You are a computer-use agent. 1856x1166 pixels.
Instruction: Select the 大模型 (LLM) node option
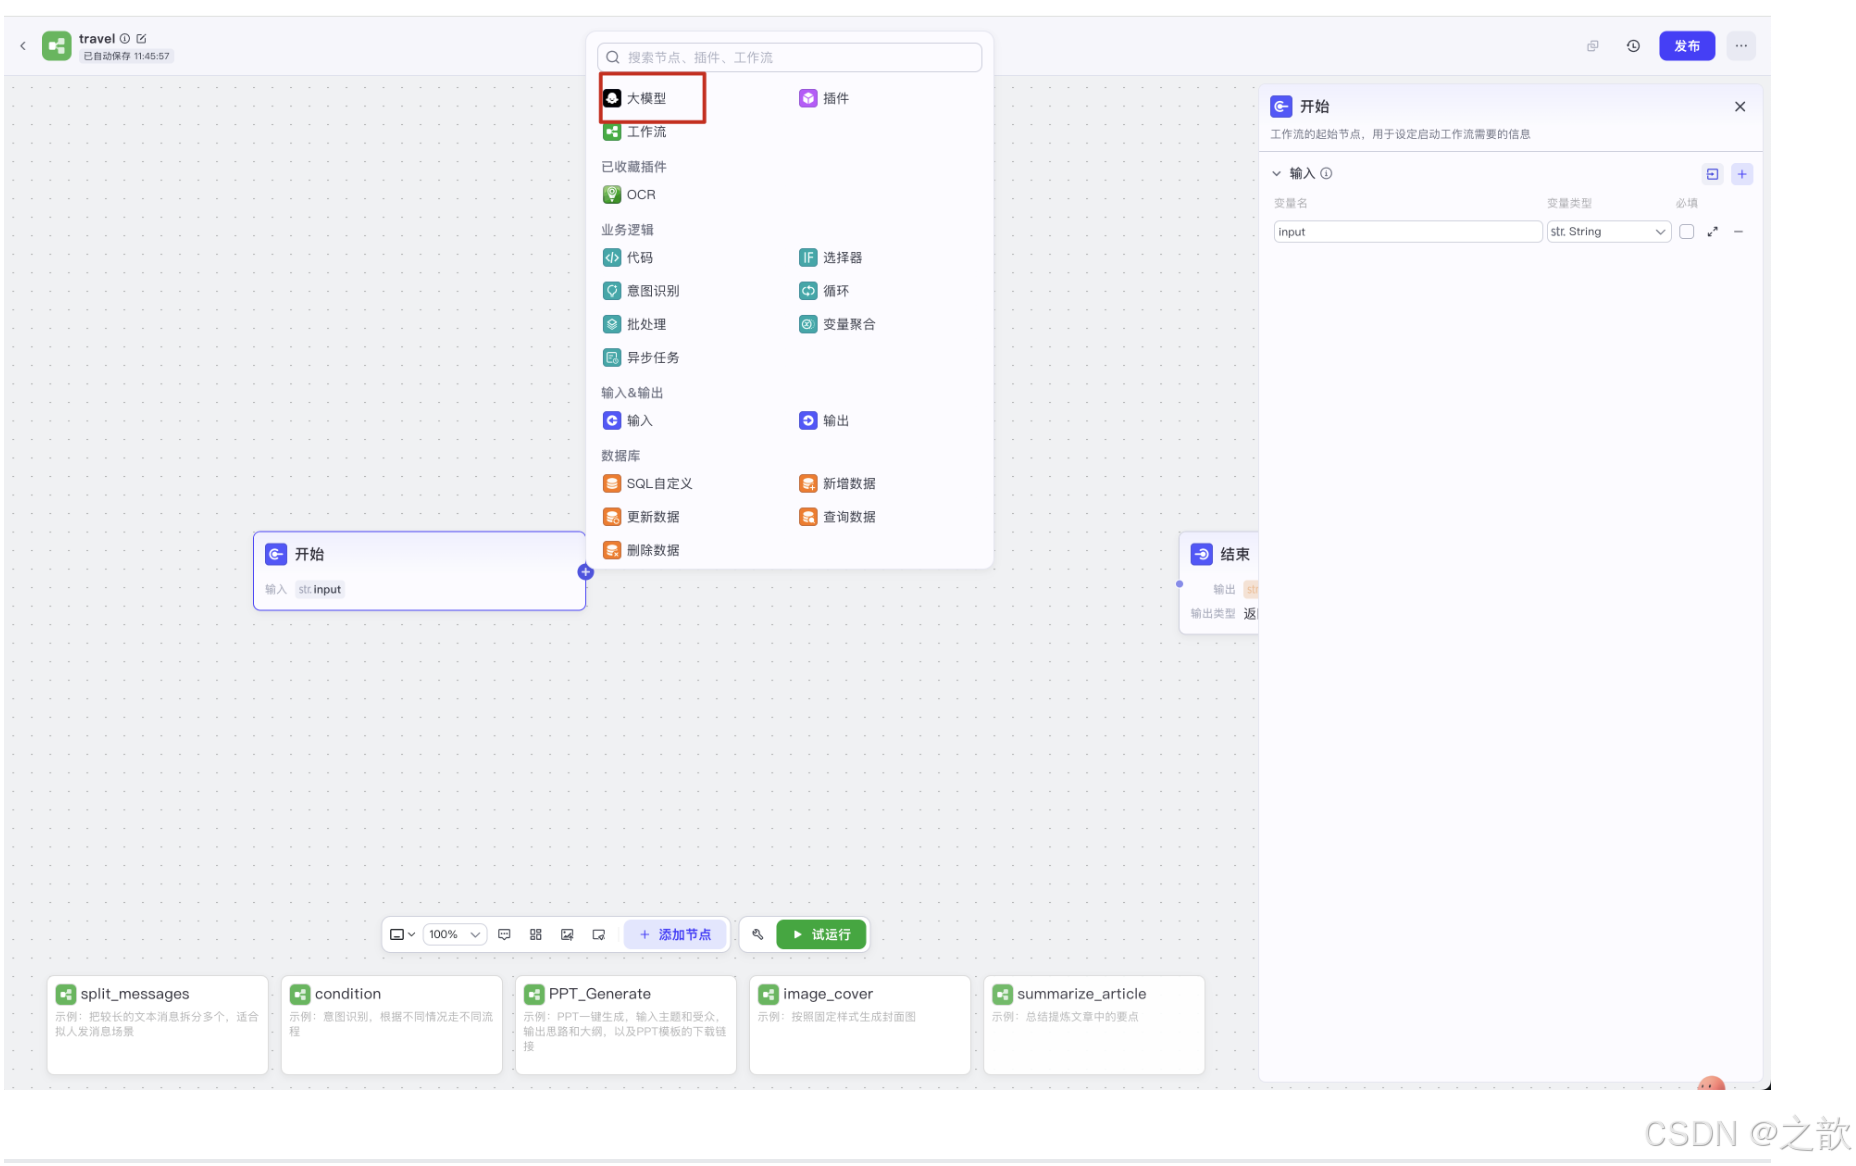[x=635, y=98]
